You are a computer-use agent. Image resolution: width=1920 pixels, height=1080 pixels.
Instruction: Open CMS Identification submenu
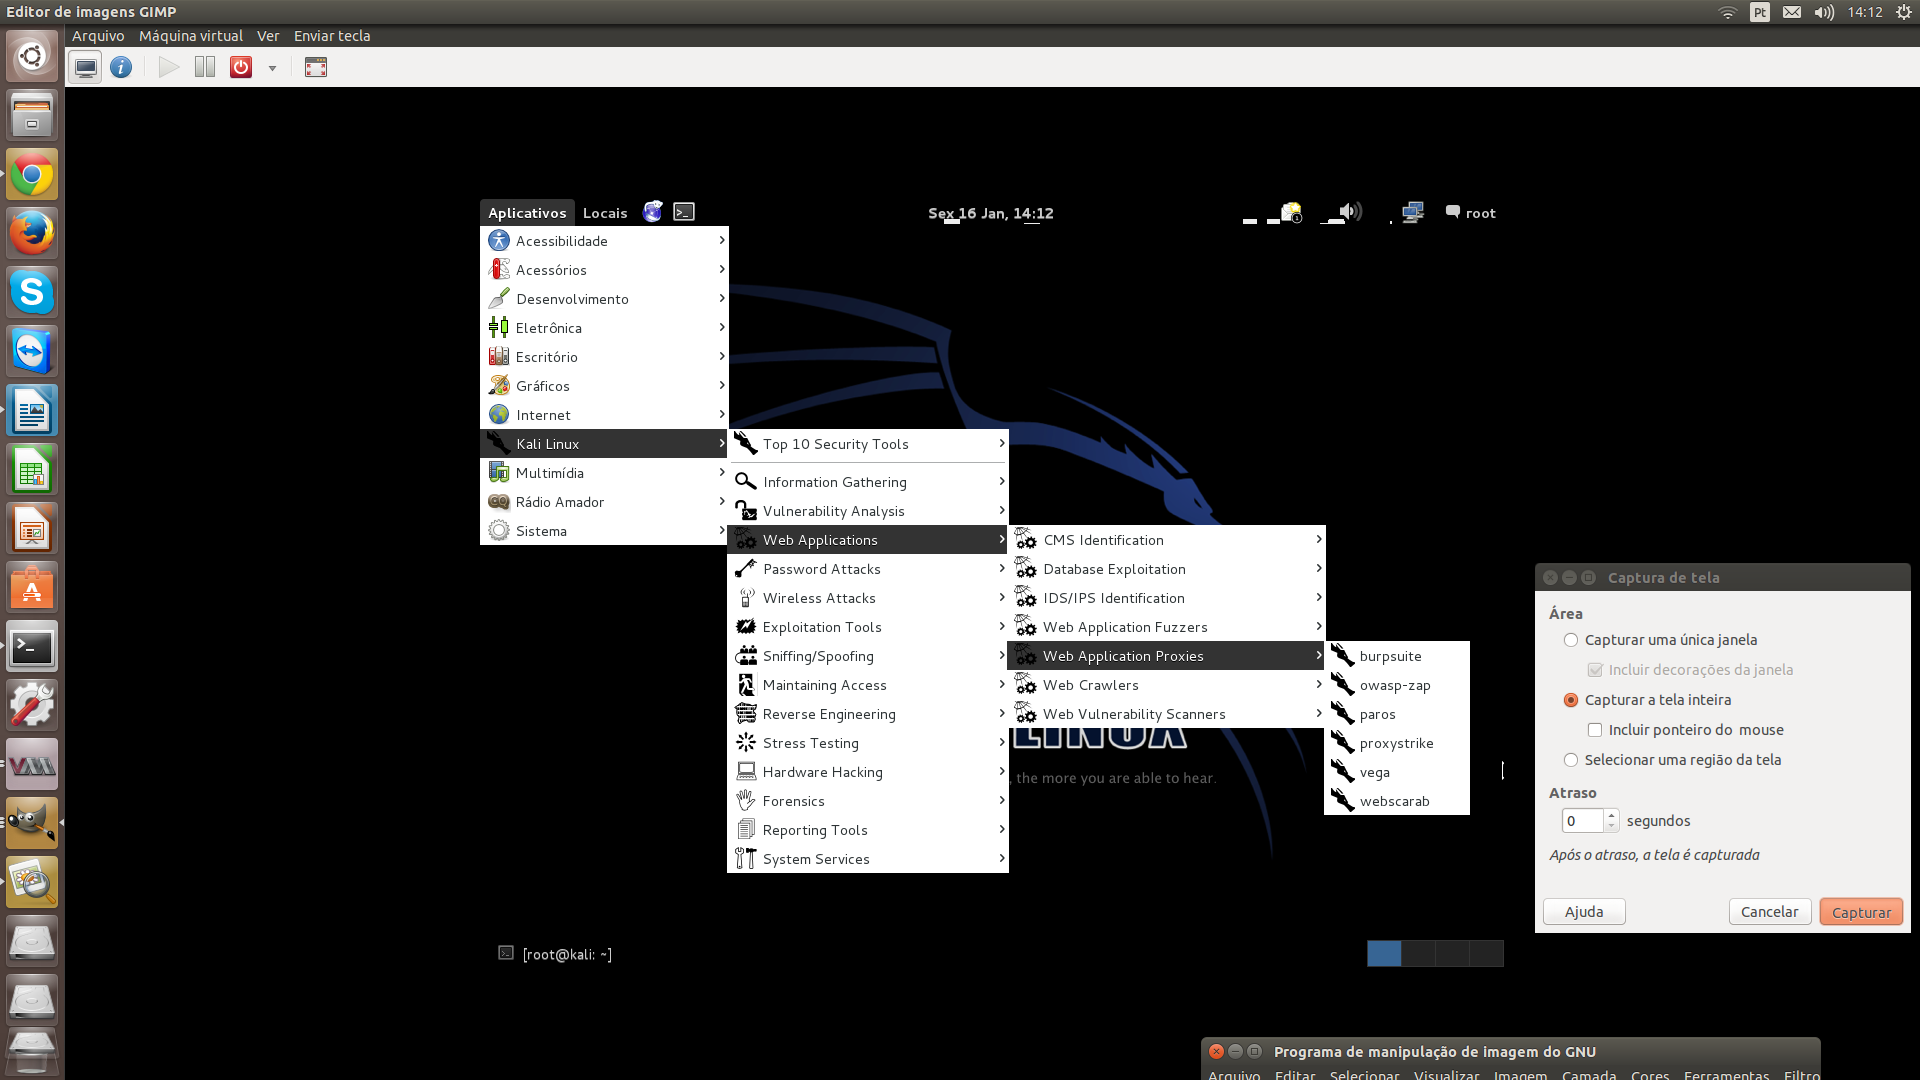(x=1167, y=540)
